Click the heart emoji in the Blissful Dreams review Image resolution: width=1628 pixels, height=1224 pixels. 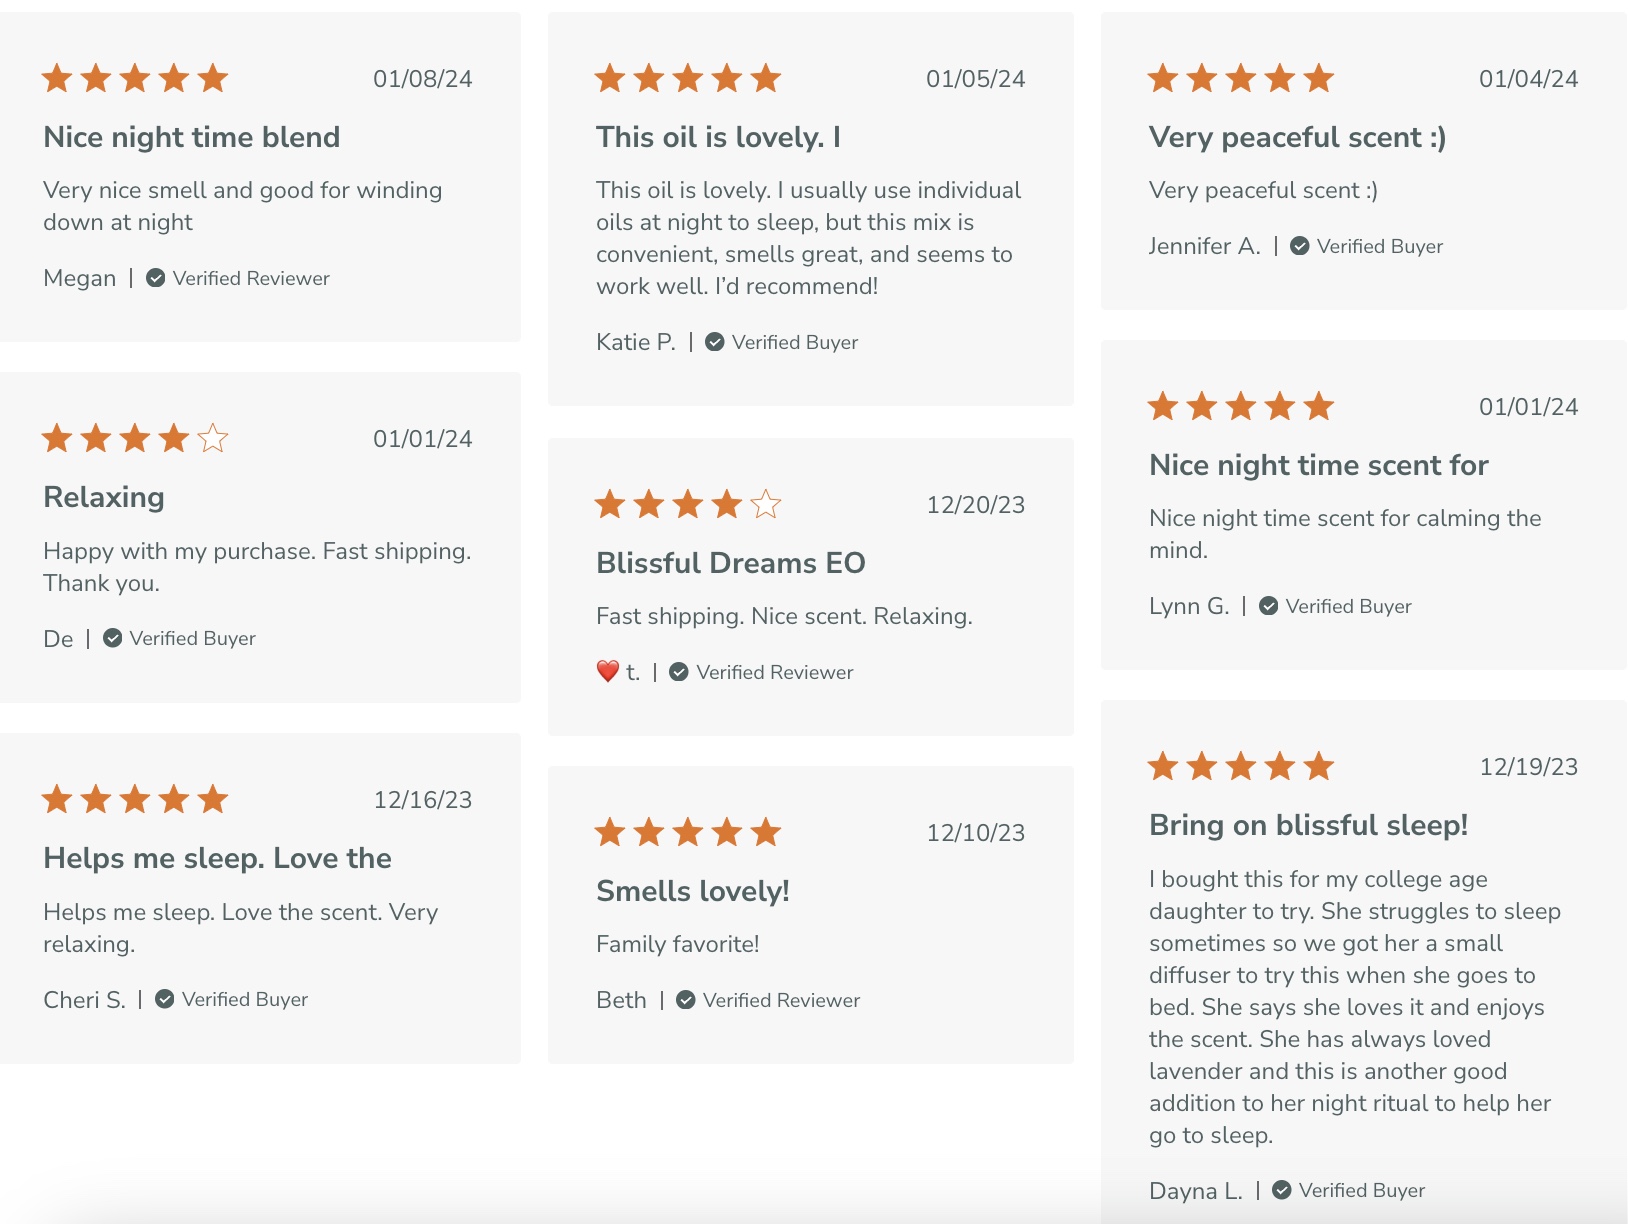click(608, 672)
